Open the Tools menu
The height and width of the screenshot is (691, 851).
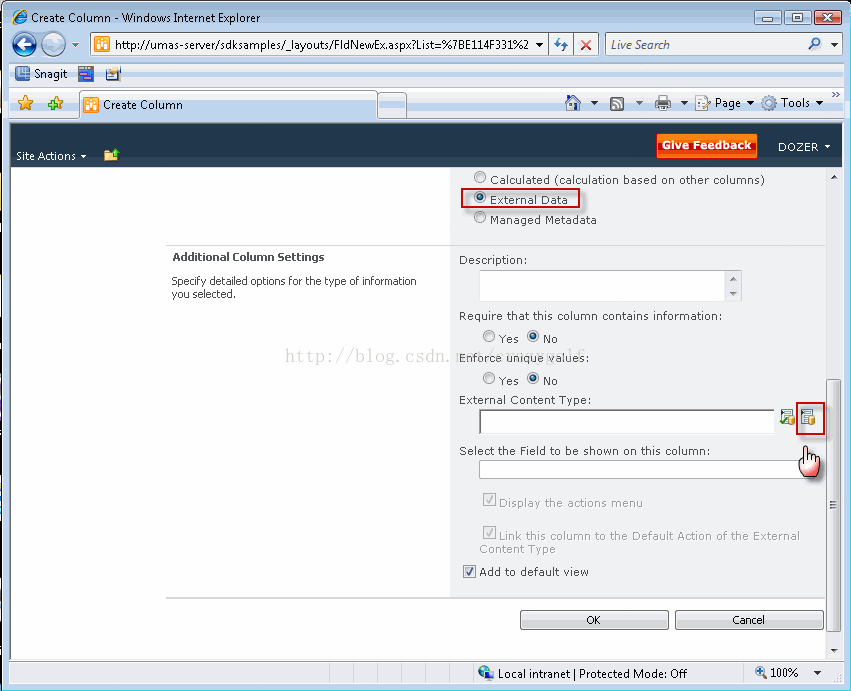[792, 103]
